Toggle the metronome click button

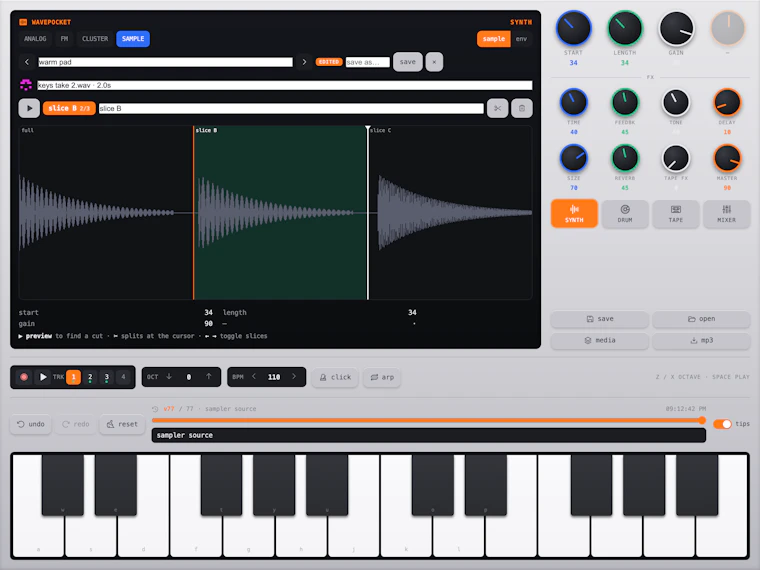click(335, 377)
